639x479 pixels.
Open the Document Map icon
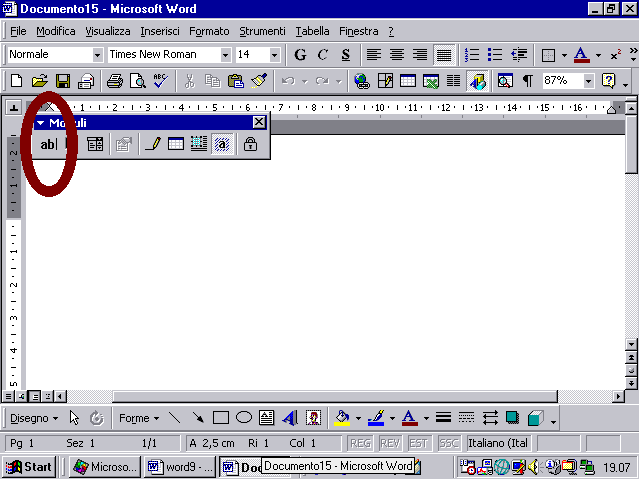505,81
